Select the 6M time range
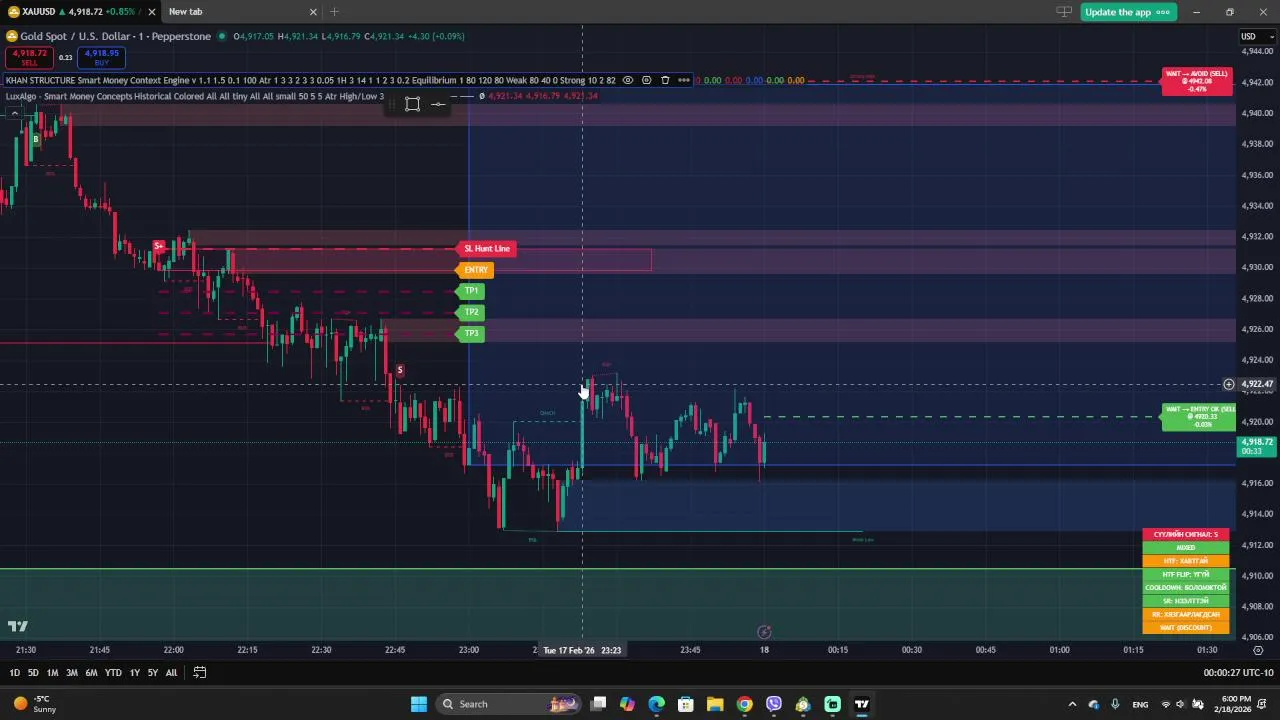Image resolution: width=1280 pixels, height=720 pixels. (91, 673)
